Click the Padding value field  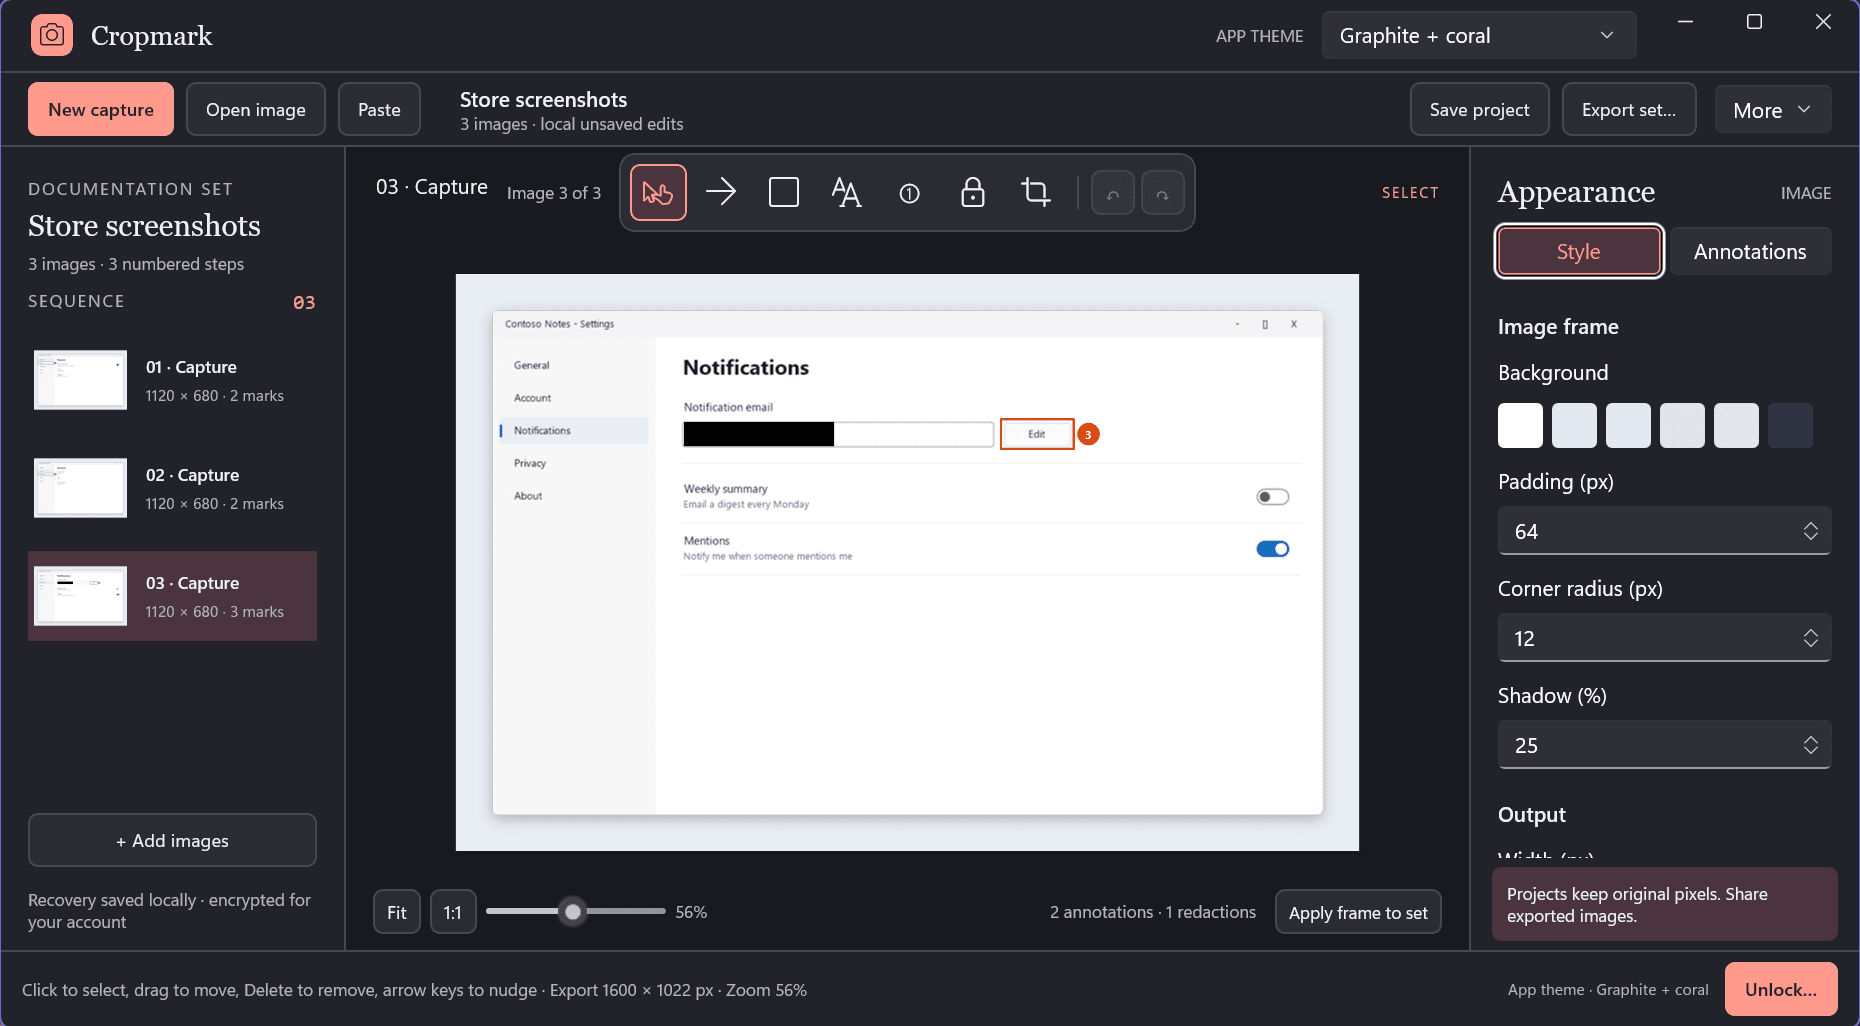tap(1664, 531)
